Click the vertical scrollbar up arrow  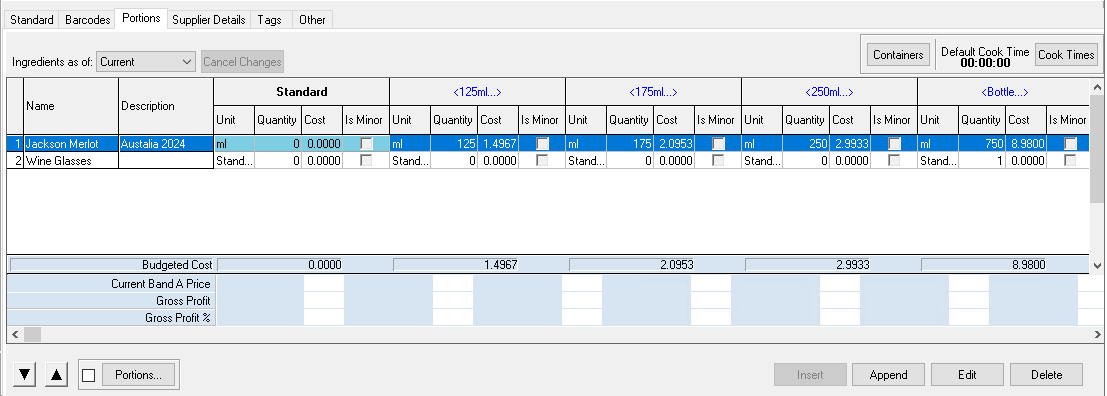tap(1096, 87)
